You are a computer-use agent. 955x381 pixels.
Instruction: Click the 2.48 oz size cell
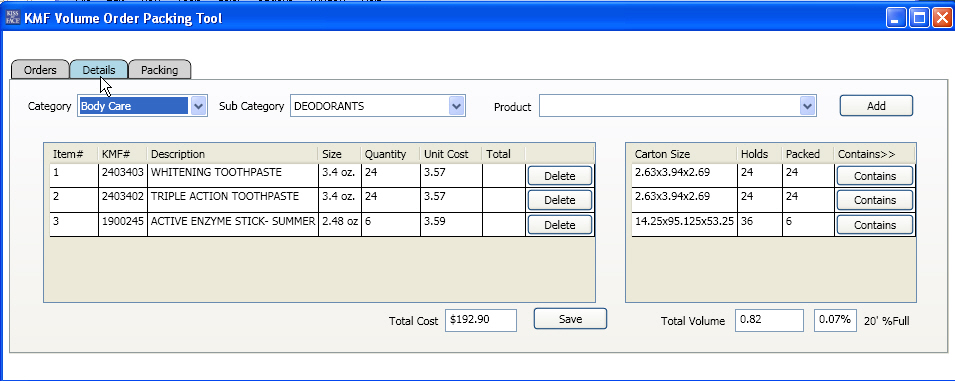point(340,224)
